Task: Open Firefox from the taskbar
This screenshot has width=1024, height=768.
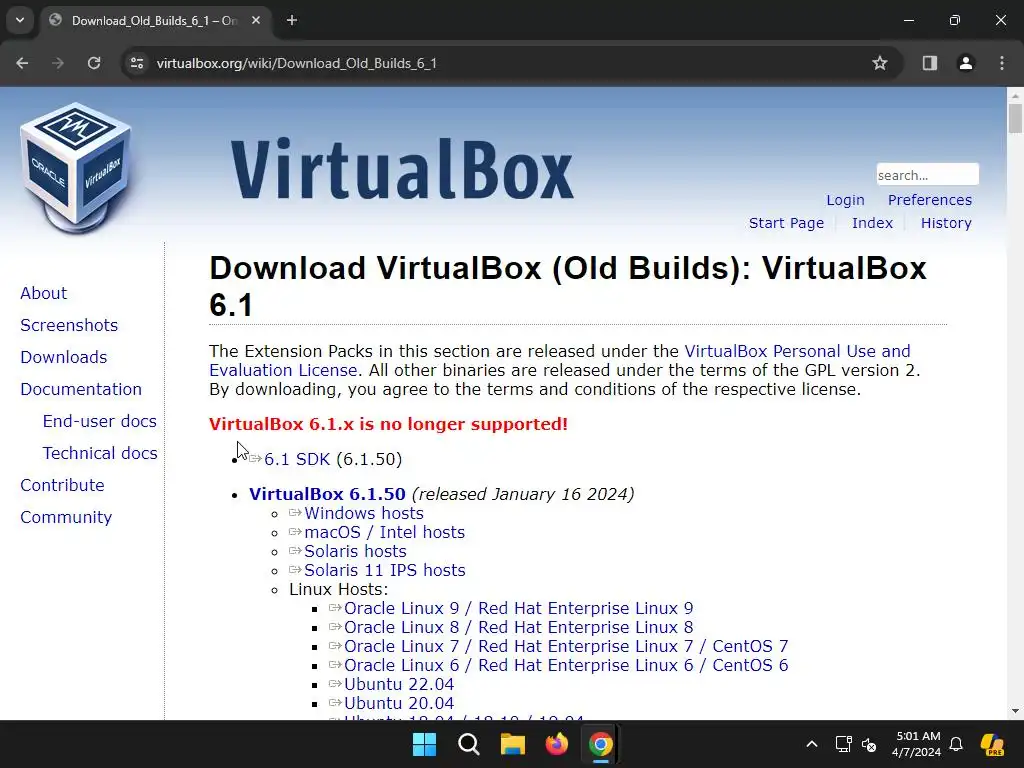Action: coord(556,744)
